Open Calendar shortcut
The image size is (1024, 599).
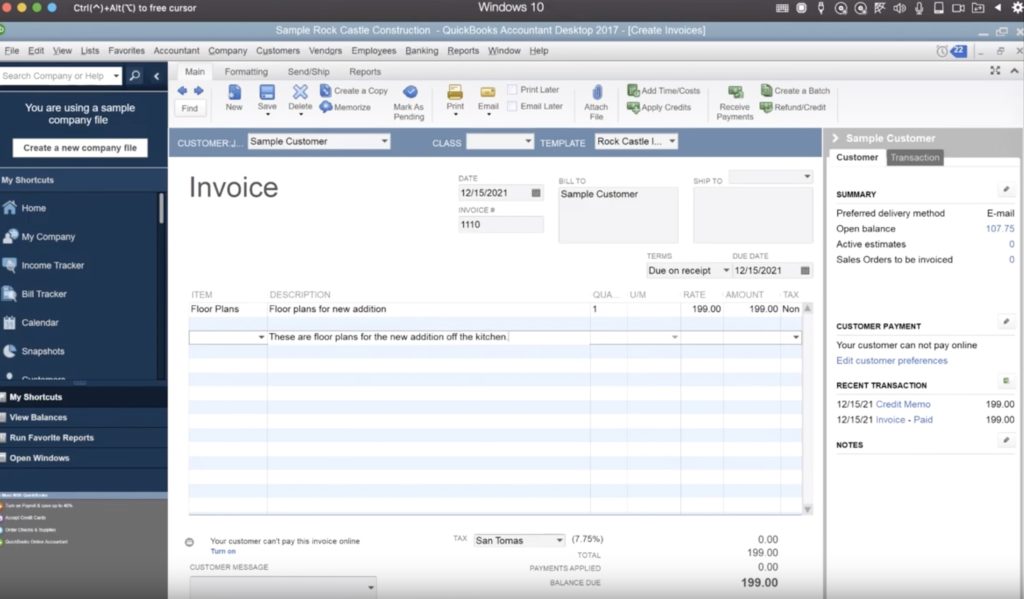(31, 323)
